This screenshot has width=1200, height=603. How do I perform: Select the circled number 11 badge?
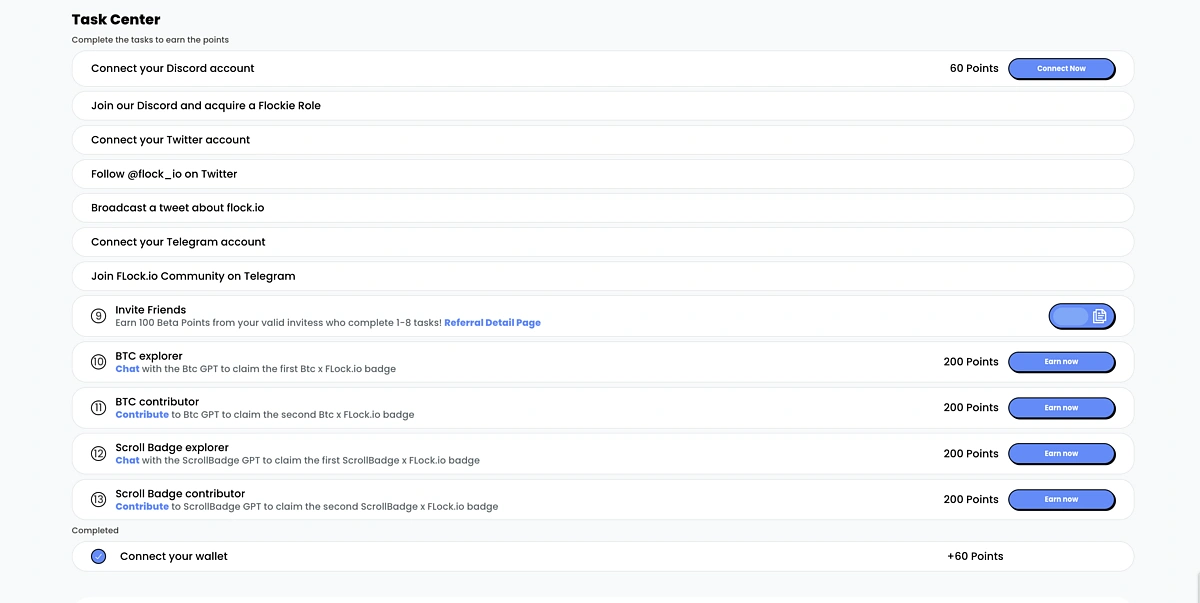click(98, 408)
